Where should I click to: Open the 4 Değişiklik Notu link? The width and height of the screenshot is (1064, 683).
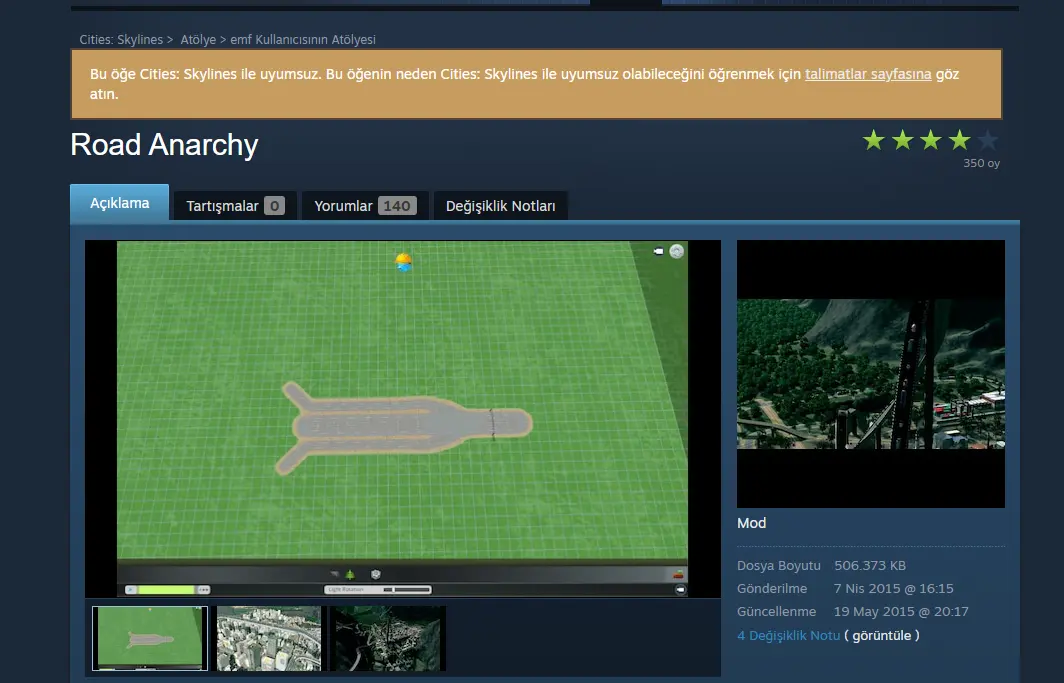[788, 636]
